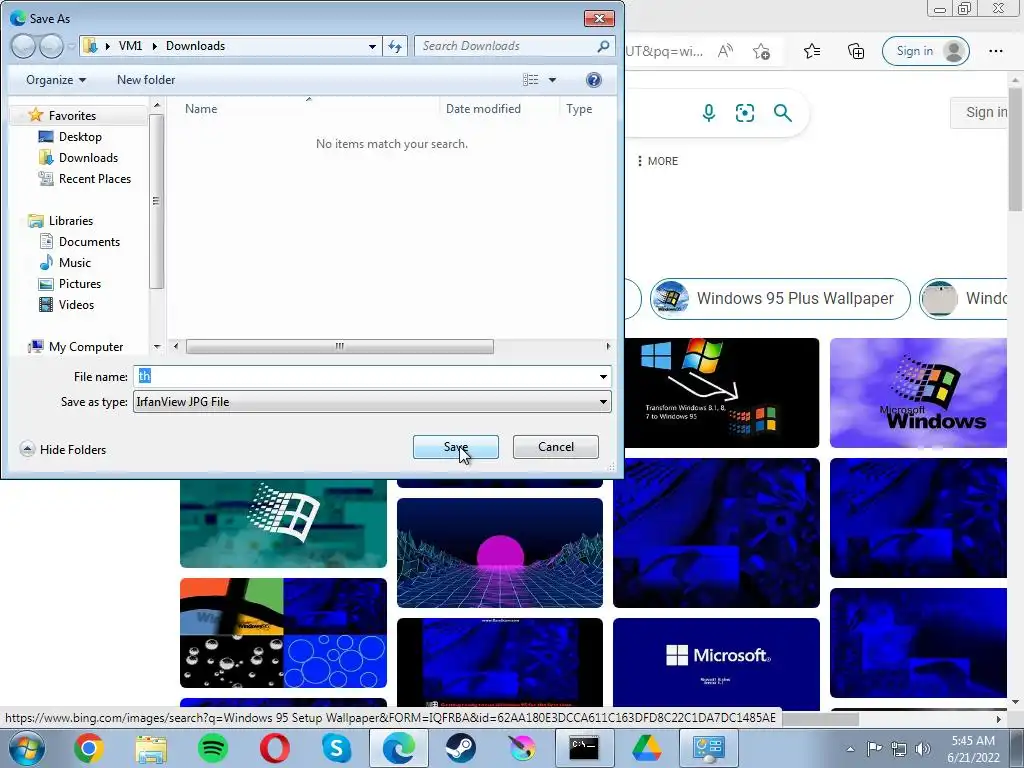The image size is (1024, 768).
Task: Open Edge Settings and more menu
Action: (995, 51)
